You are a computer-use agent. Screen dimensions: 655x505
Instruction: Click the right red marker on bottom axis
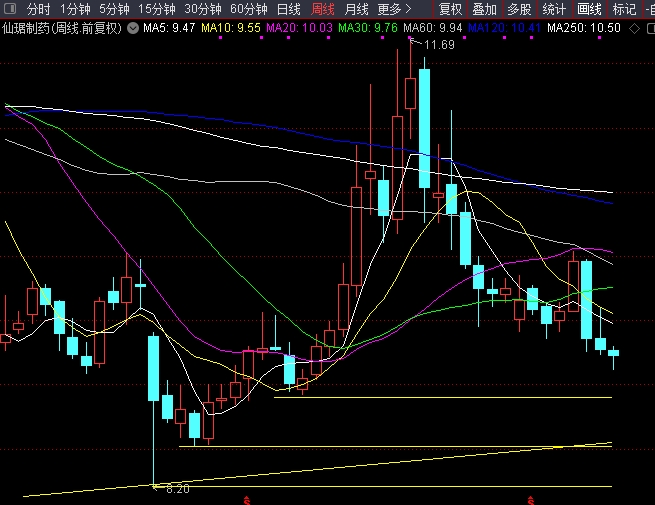click(531, 500)
